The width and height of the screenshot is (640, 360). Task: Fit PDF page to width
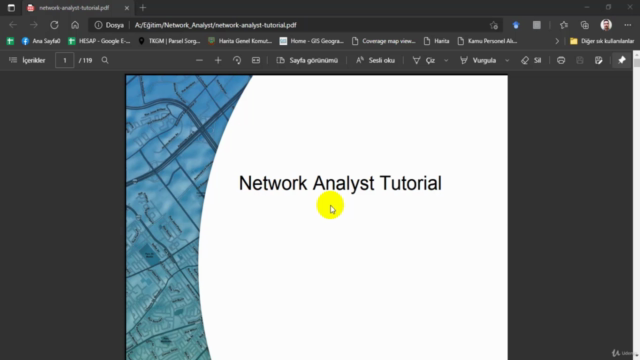256,60
